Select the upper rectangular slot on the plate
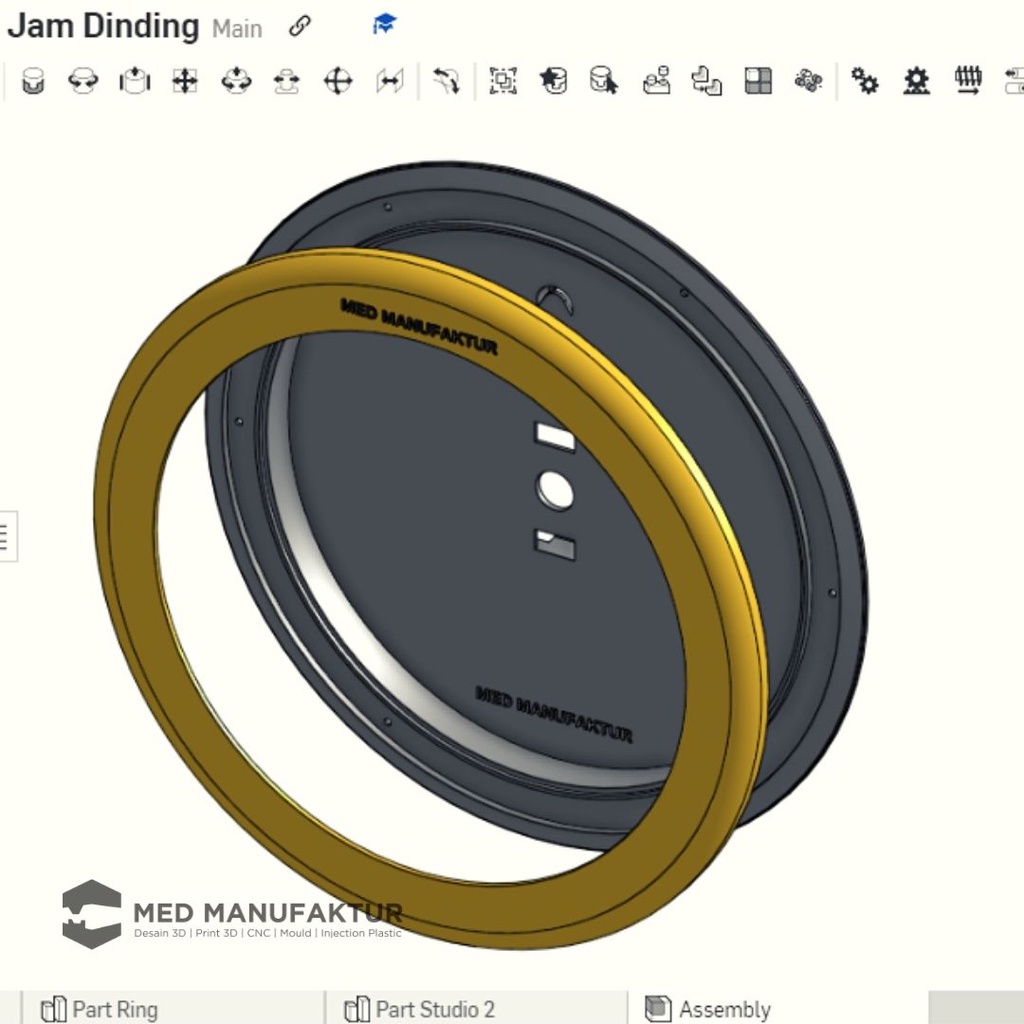1024x1024 pixels. pyautogui.click(x=555, y=436)
